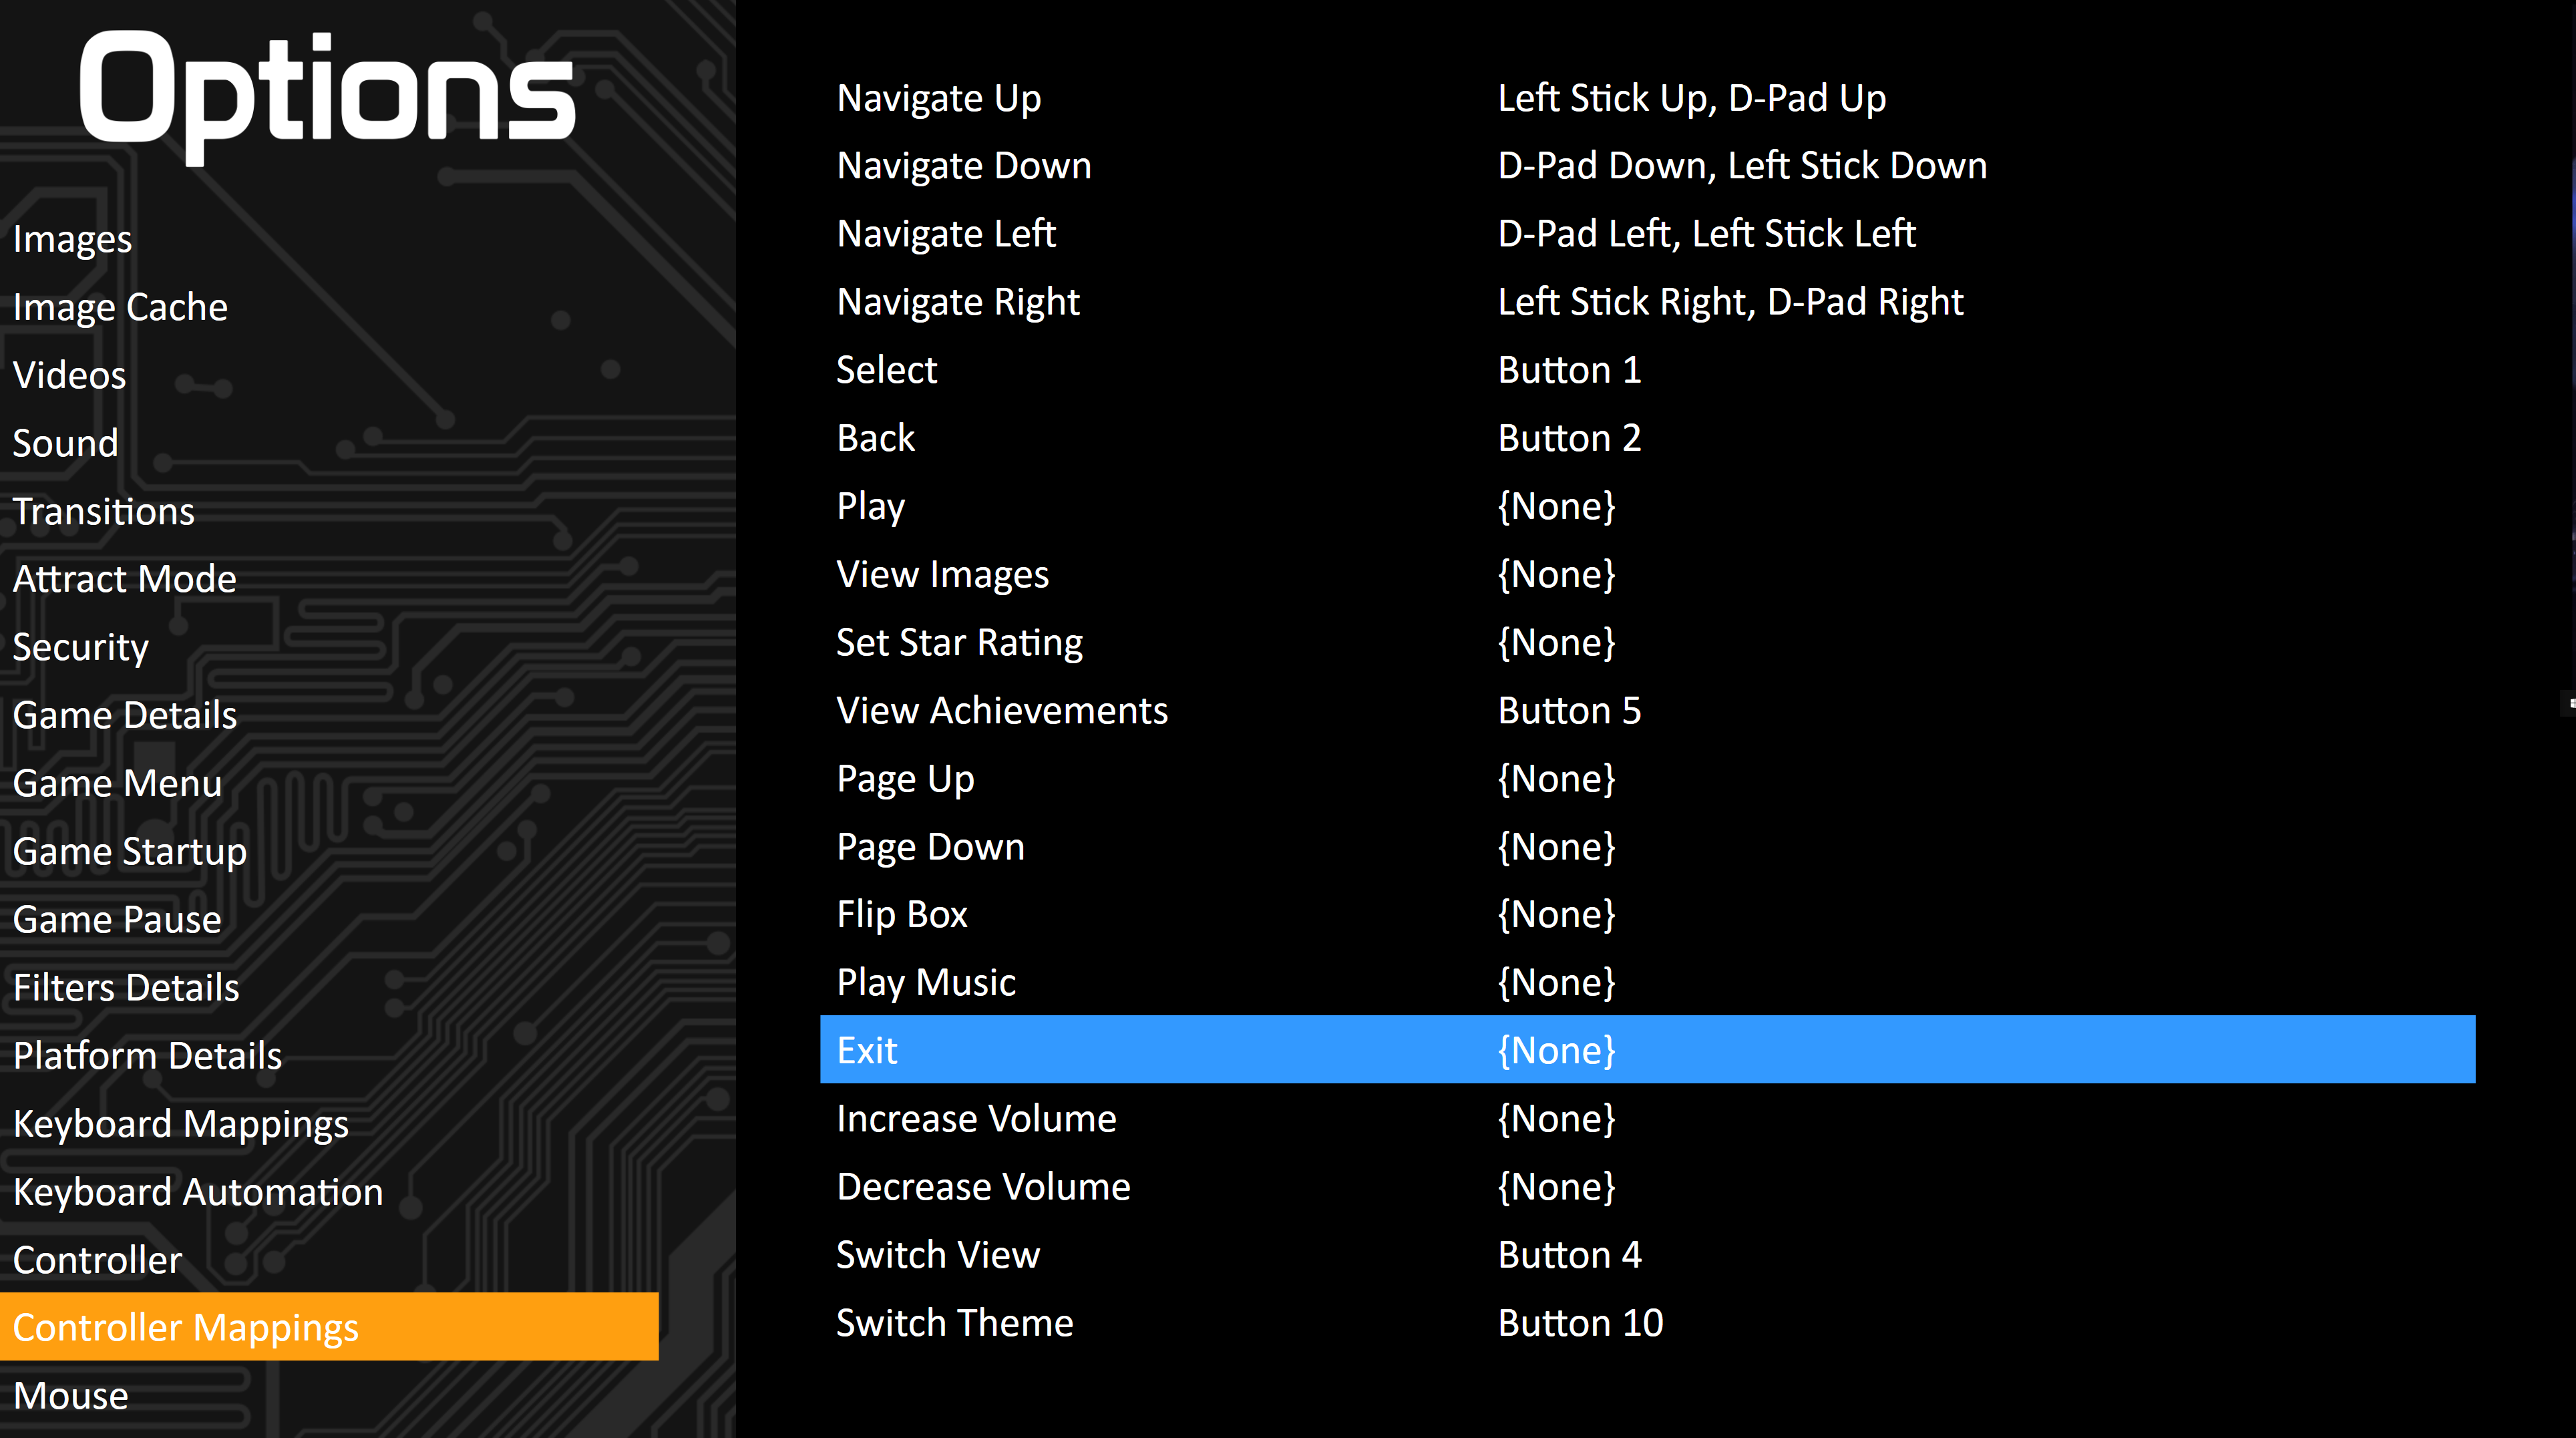Viewport: 2576px width, 1438px height.
Task: Click the highlighted Exit mapping row
Action: [1648, 1050]
